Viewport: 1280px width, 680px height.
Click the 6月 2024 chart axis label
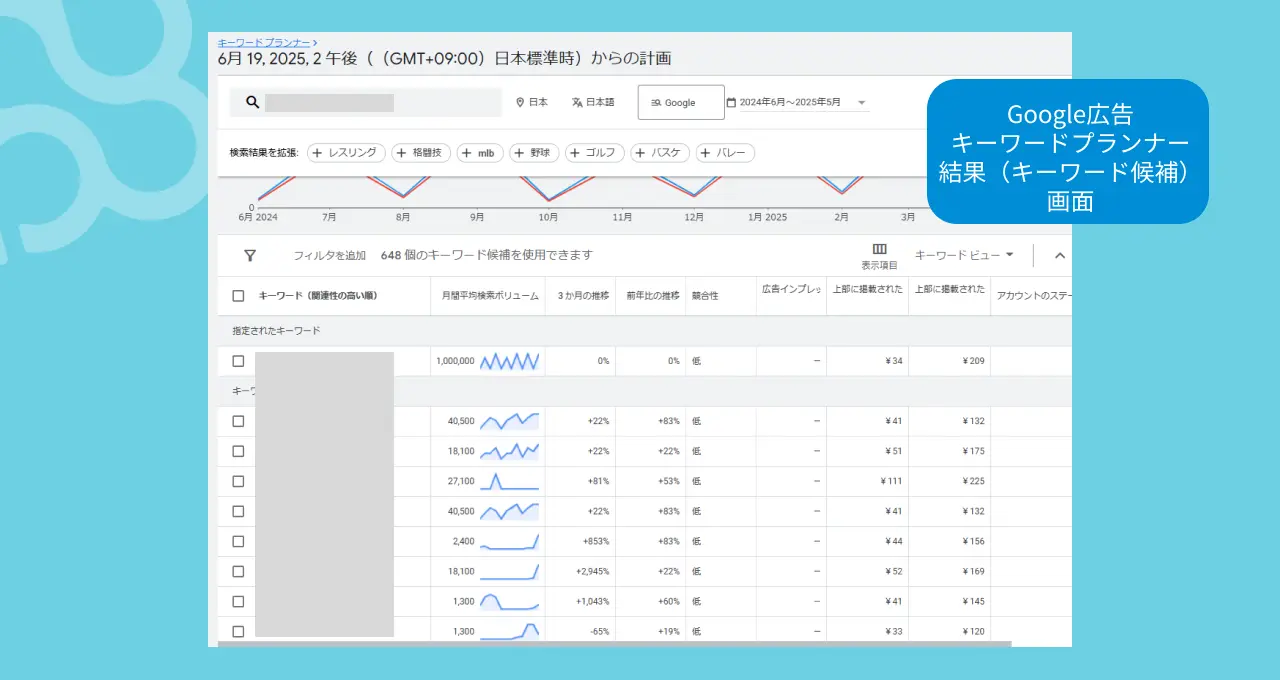[x=258, y=217]
